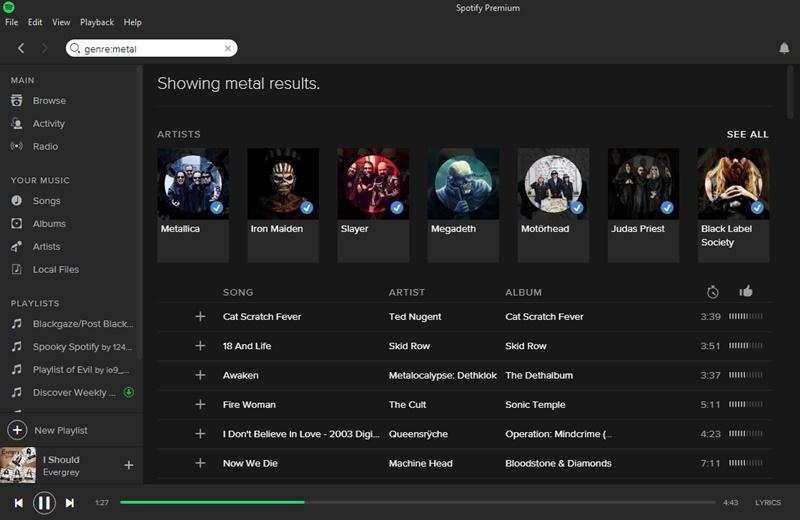Clear the genre:metal search text
800x520 pixels.
click(228, 48)
